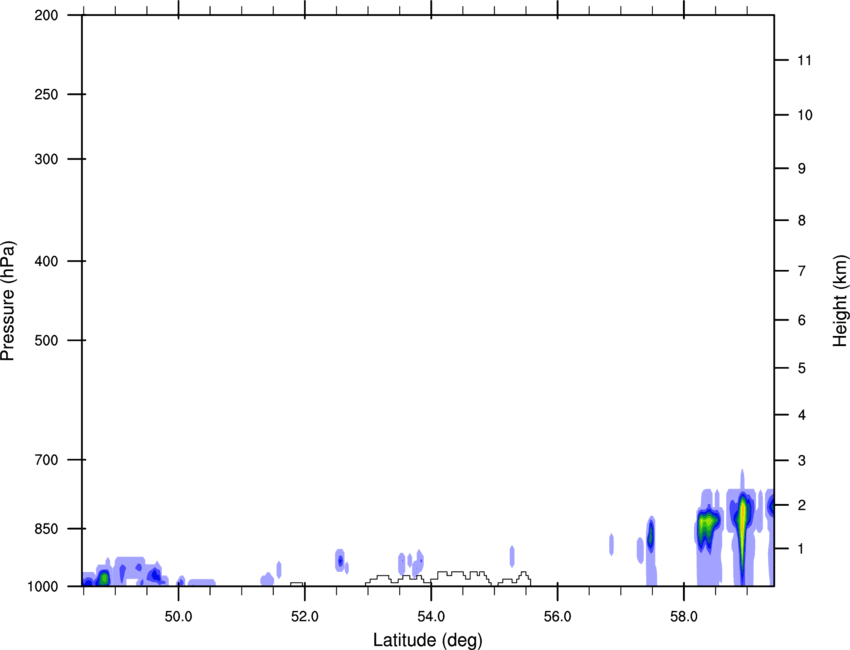This screenshot has width=850, height=650.
Task: Click the 52.0 latitude tick label
Action: [305, 617]
